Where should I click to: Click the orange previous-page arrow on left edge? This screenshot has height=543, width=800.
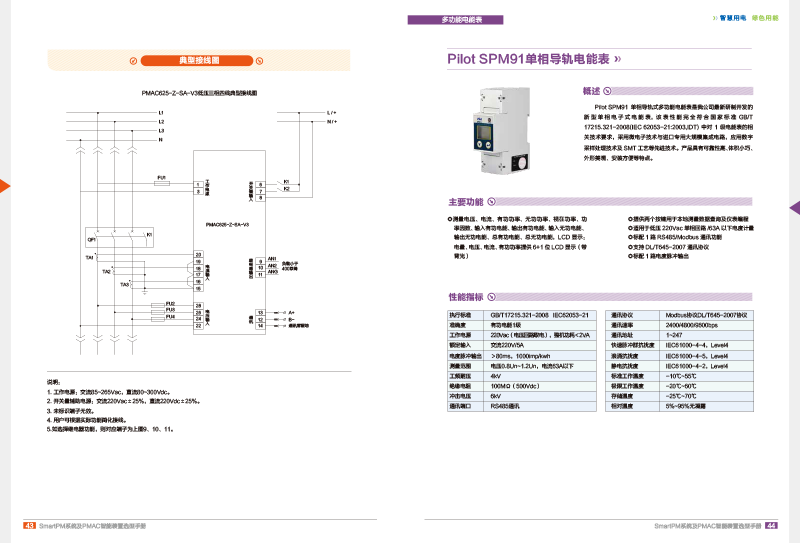(4, 186)
